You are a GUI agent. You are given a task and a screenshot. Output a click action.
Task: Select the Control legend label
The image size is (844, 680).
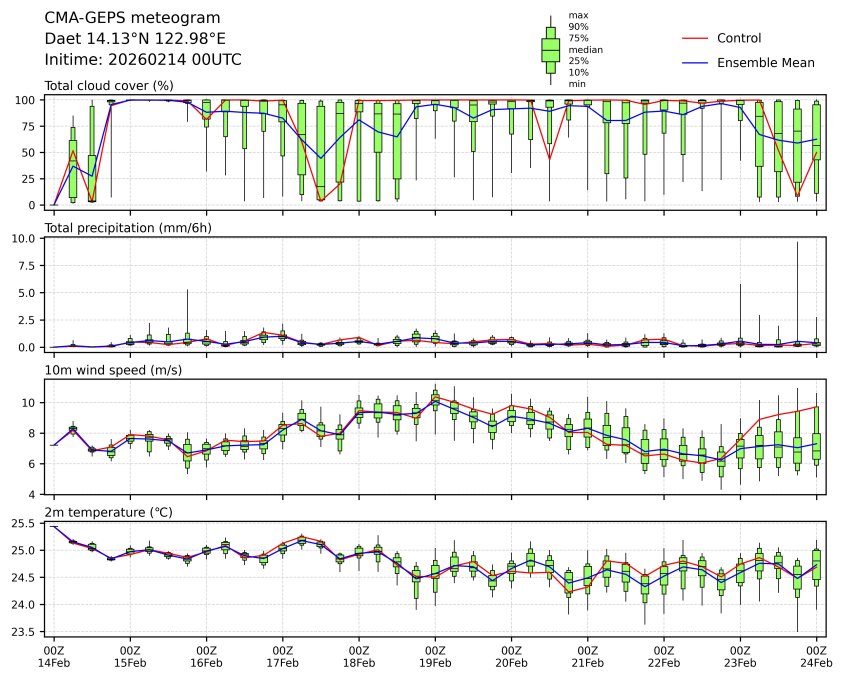click(739, 38)
